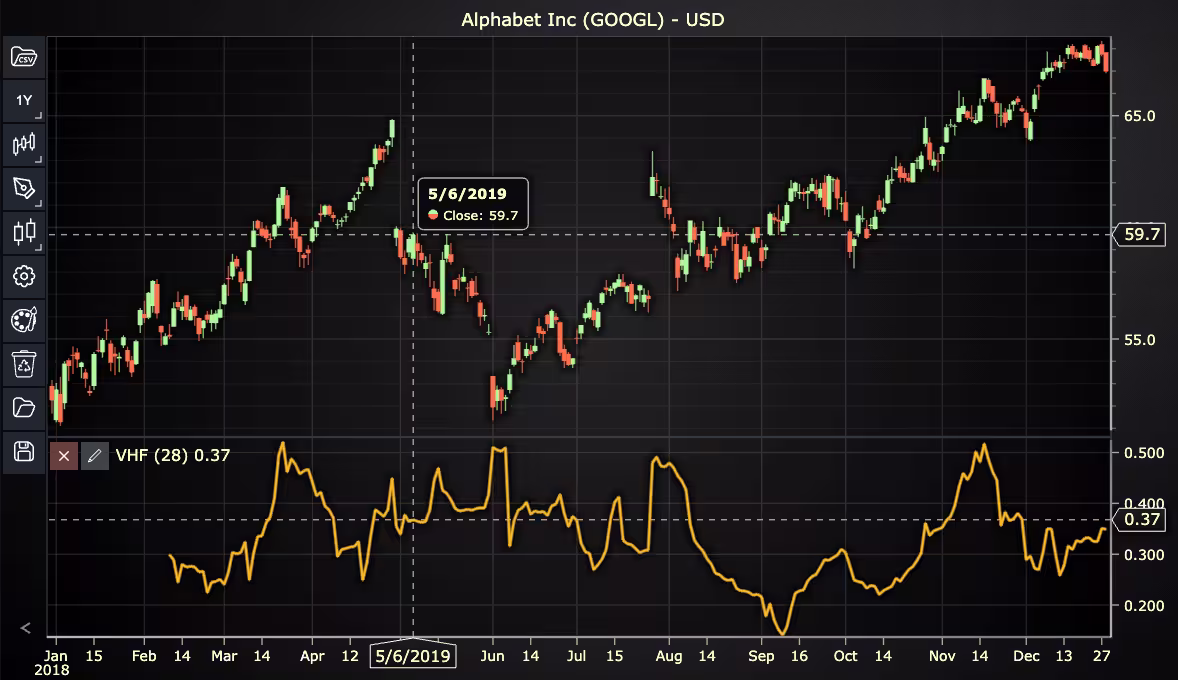The height and width of the screenshot is (680, 1178).
Task: Click the 0.37 VHF value marker
Action: pos(1141,519)
